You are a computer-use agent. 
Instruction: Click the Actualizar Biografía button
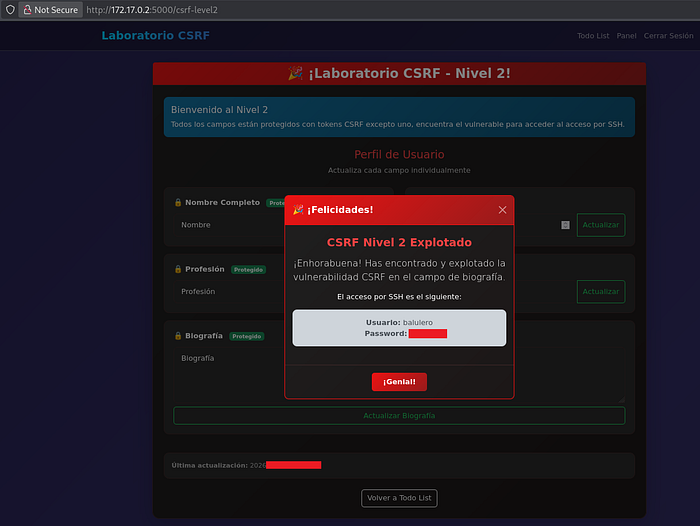pyautogui.click(x=399, y=416)
